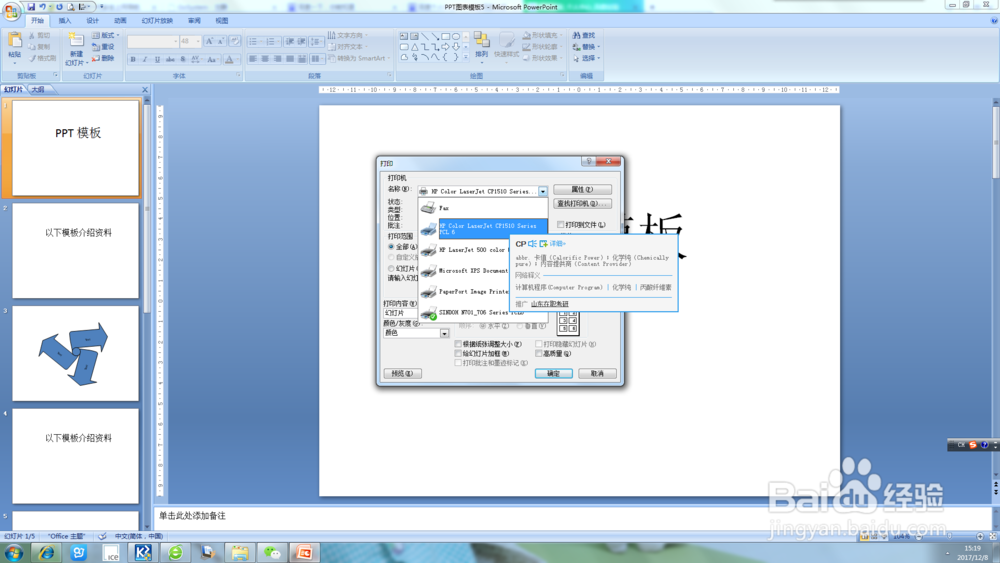Select the straight line shape
Image resolution: width=1000 pixels, height=563 pixels.
coord(425,36)
